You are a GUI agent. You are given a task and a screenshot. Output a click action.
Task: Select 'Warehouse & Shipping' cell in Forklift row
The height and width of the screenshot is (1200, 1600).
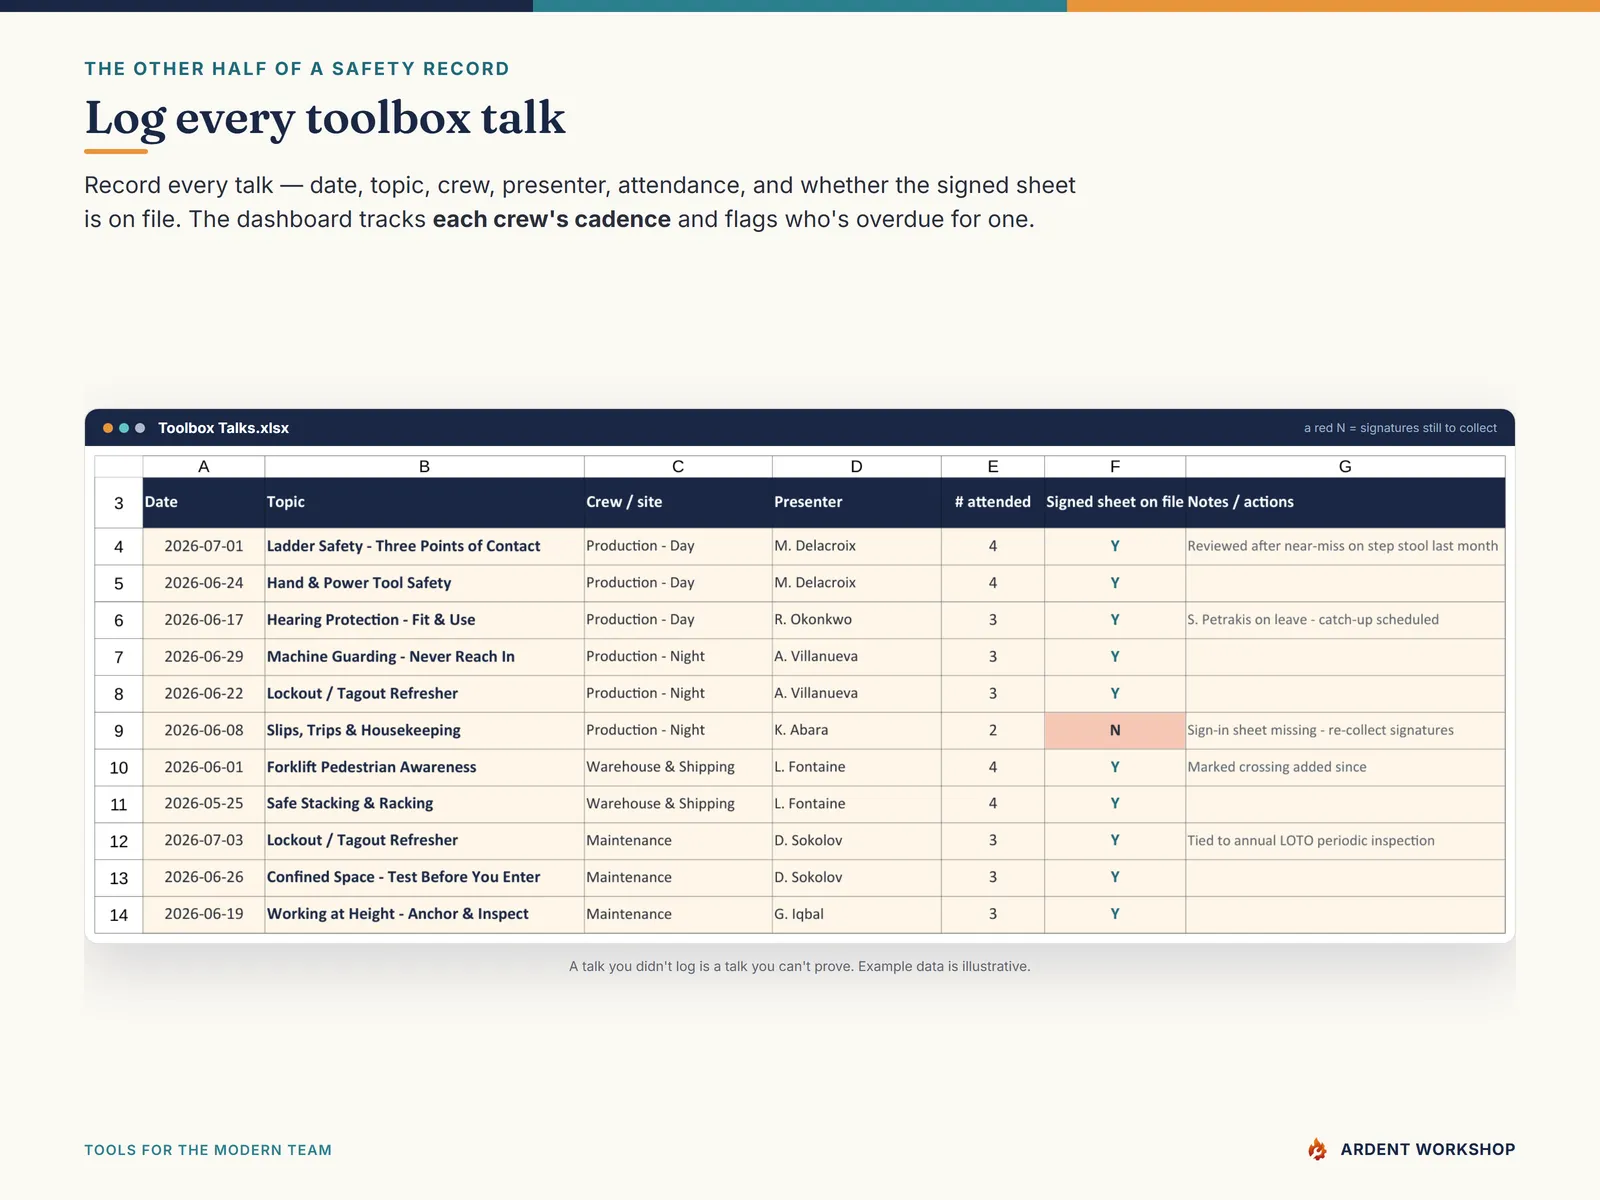678,767
